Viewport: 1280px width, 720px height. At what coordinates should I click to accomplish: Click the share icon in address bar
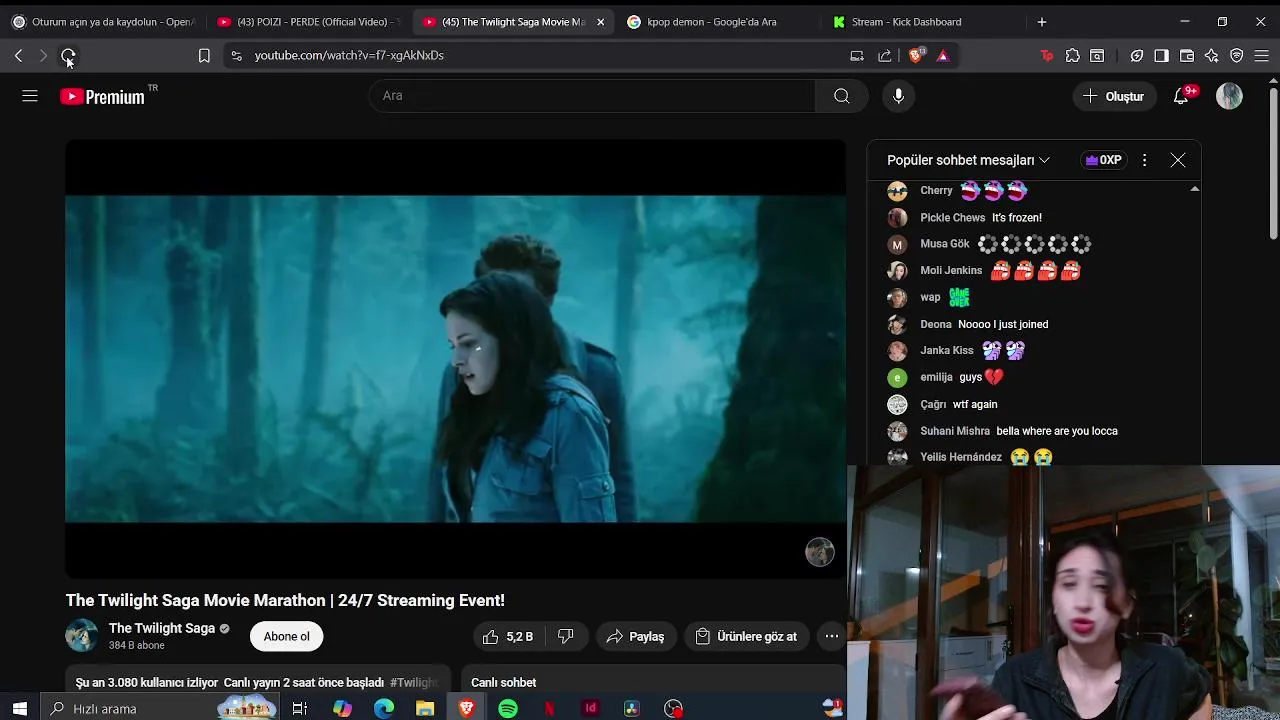tap(885, 56)
